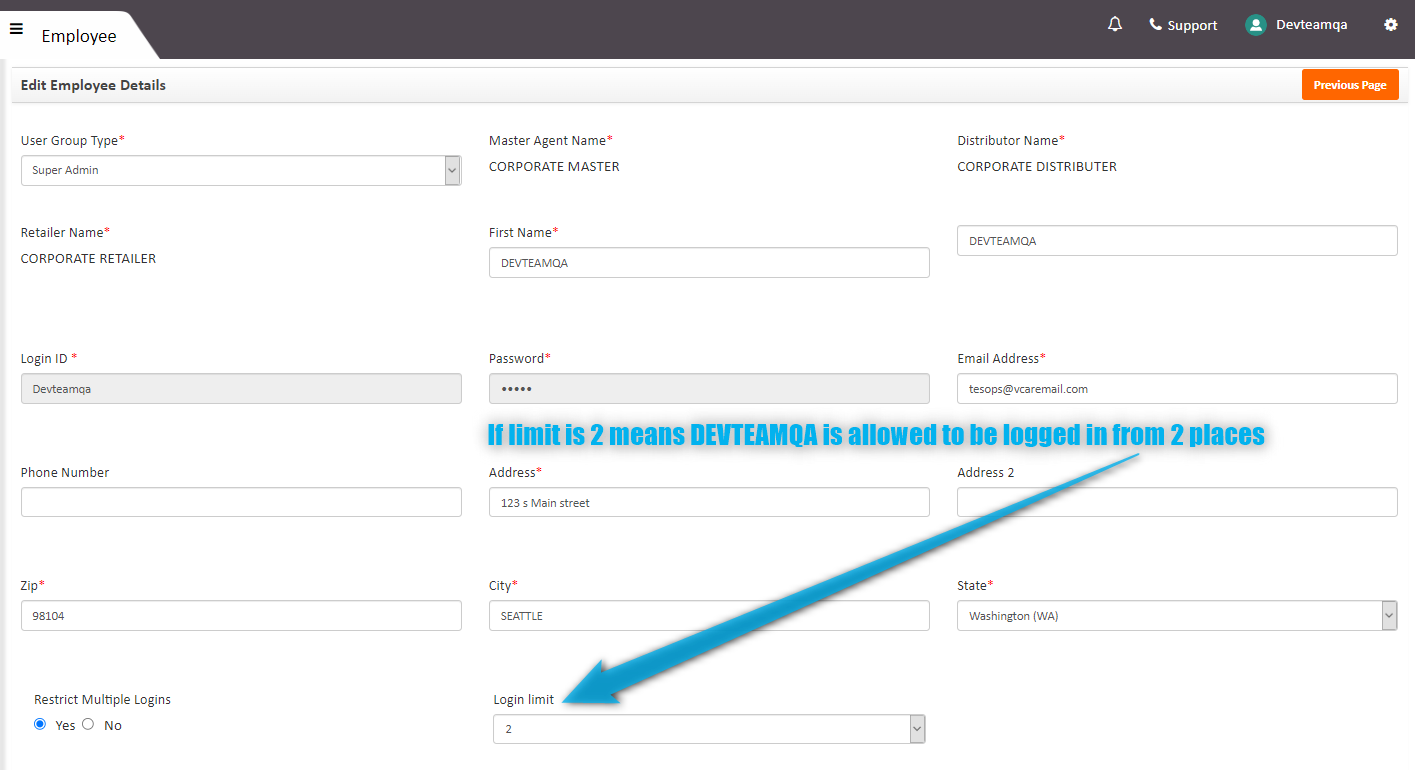Click the notification bell icon
The image size is (1415, 770).
[x=1115, y=24]
